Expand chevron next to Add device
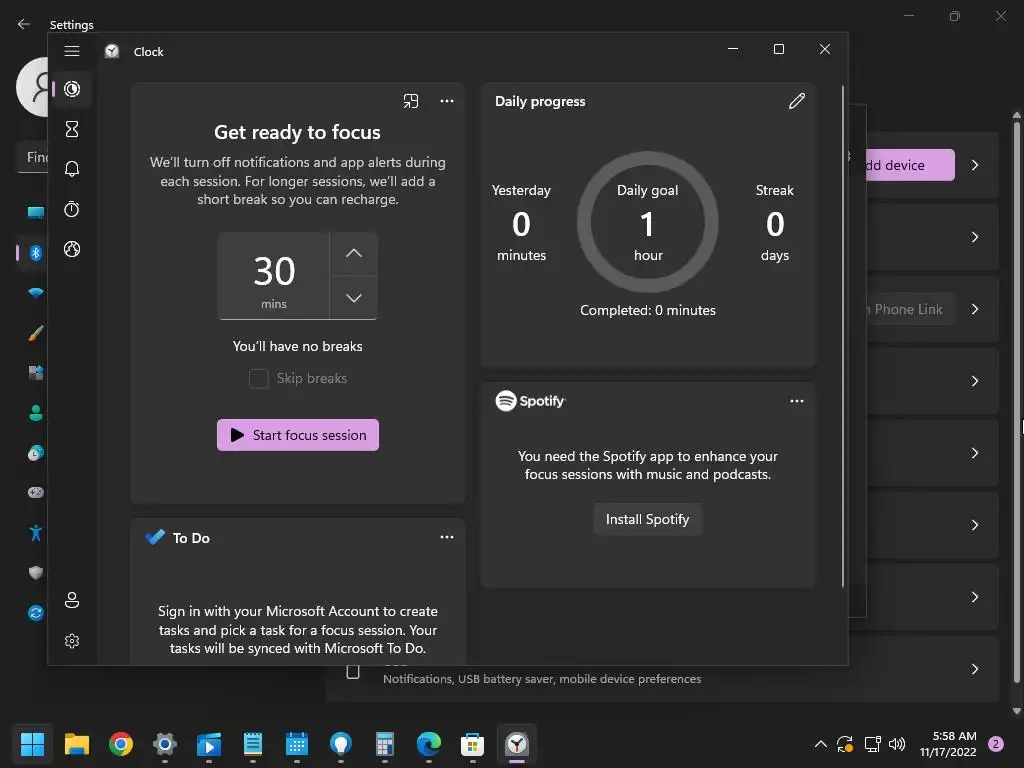The image size is (1024, 768). [x=974, y=165]
